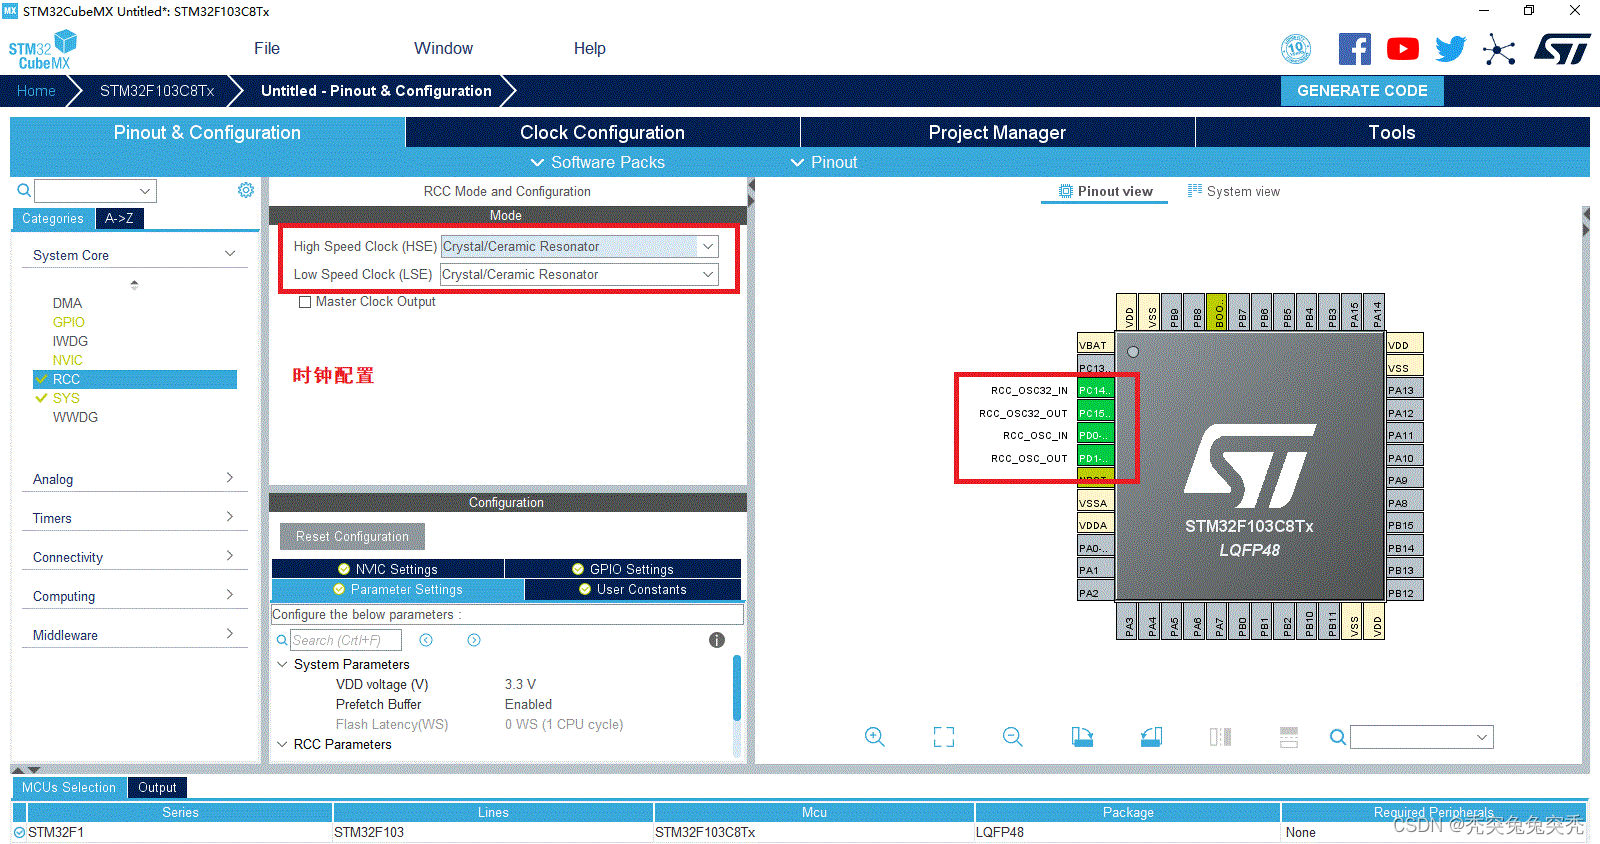Open the GPIO Settings tab
This screenshot has height=844, width=1600.
pos(622,569)
